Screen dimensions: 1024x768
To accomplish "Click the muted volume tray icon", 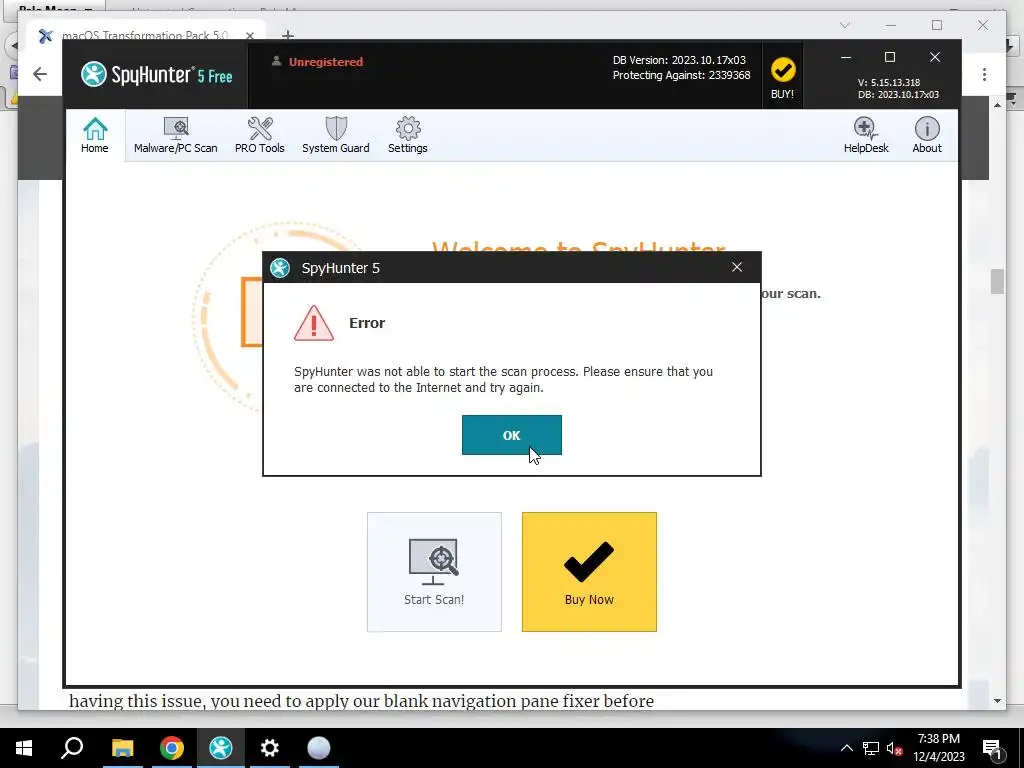I will pos(894,748).
